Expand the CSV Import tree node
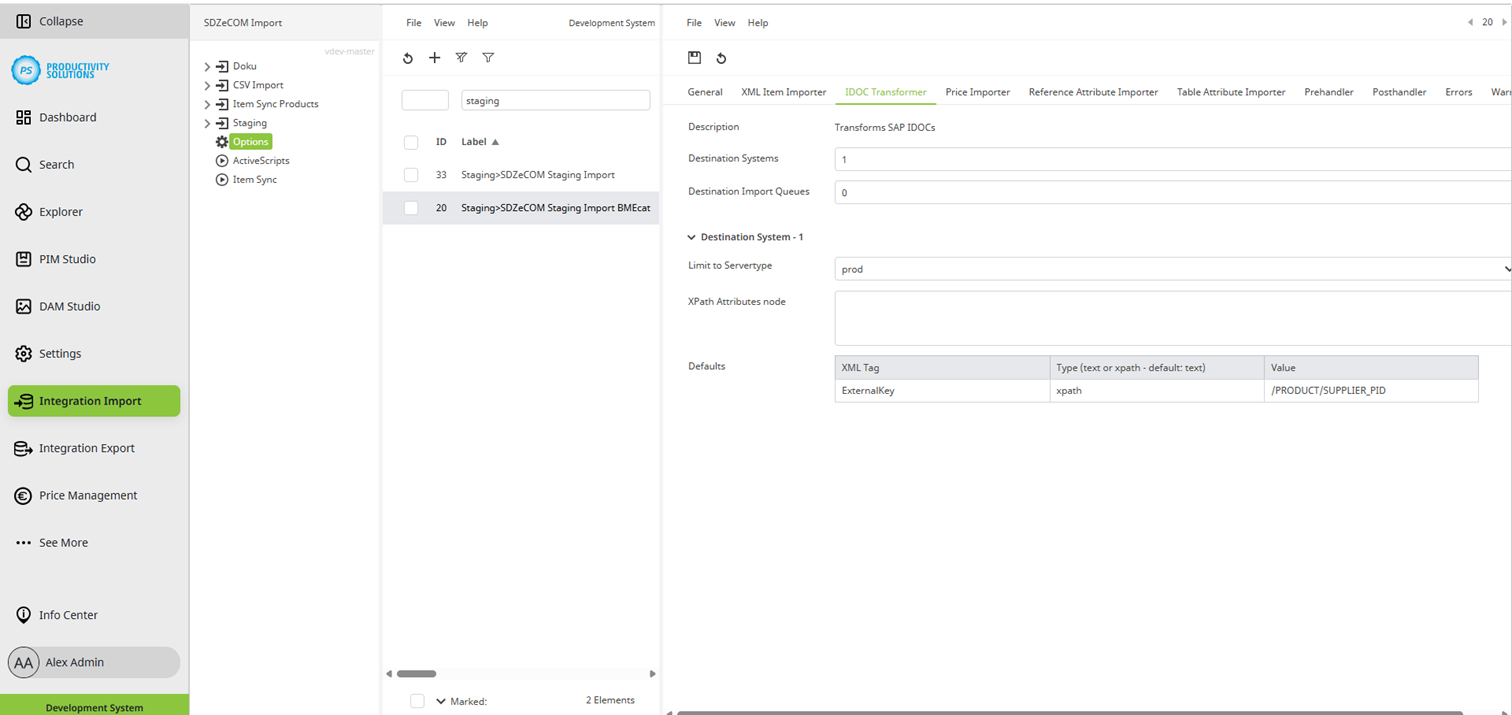The height and width of the screenshot is (715, 1512). [207, 84]
